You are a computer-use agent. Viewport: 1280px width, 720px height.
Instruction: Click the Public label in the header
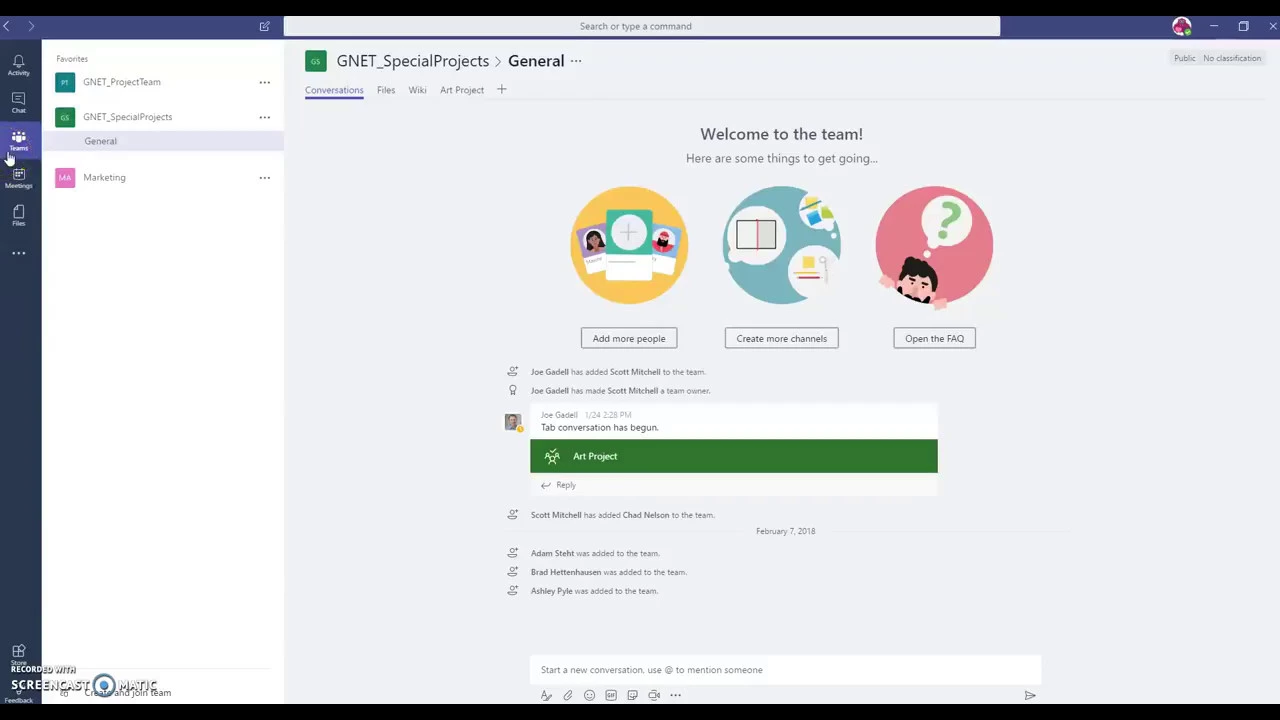click(1184, 58)
